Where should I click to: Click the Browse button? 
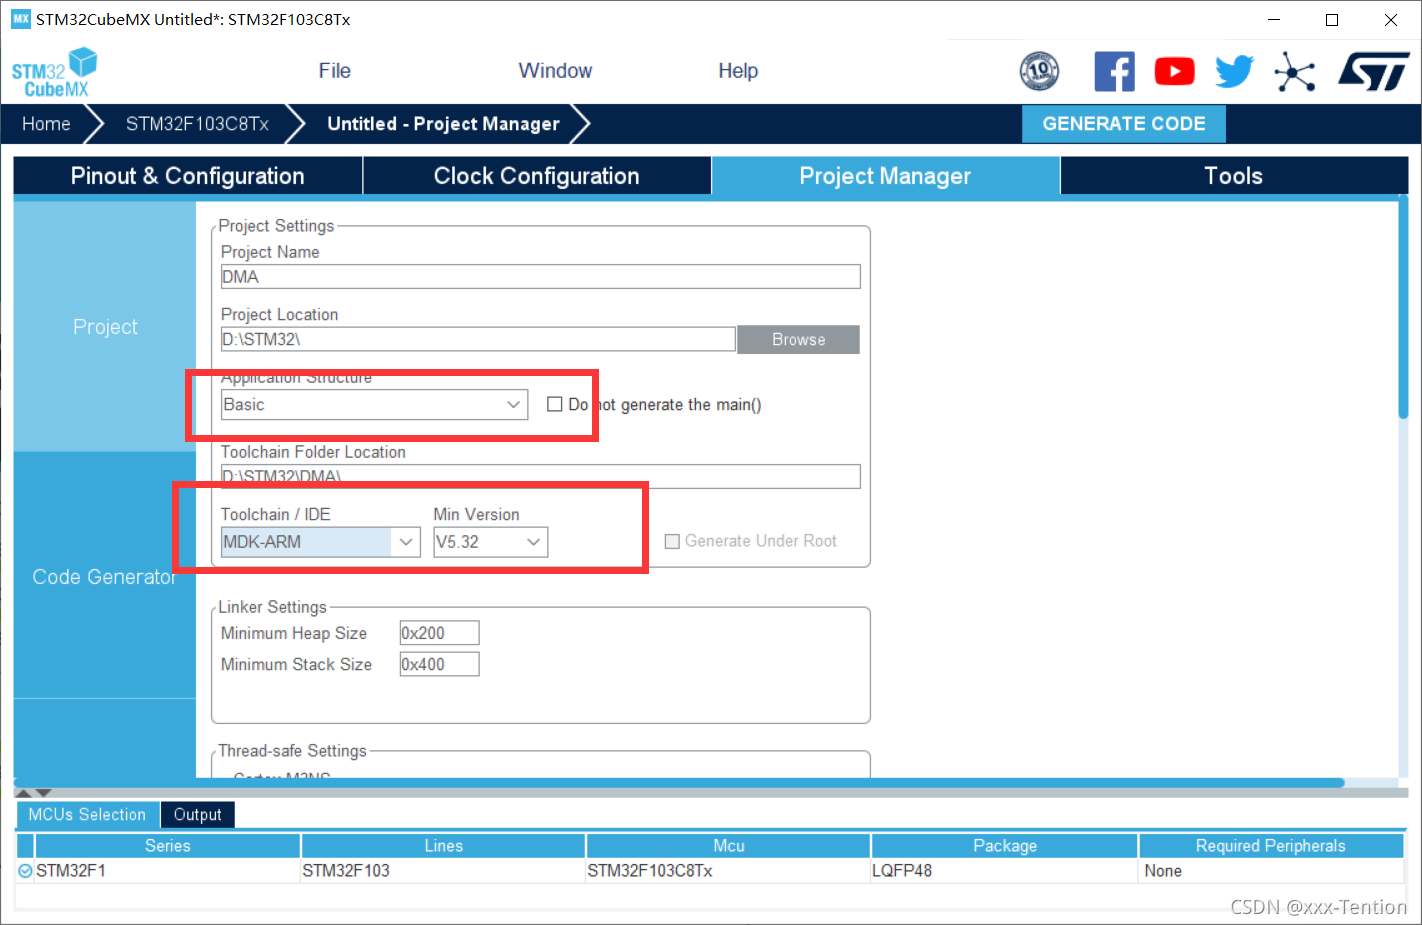point(798,340)
